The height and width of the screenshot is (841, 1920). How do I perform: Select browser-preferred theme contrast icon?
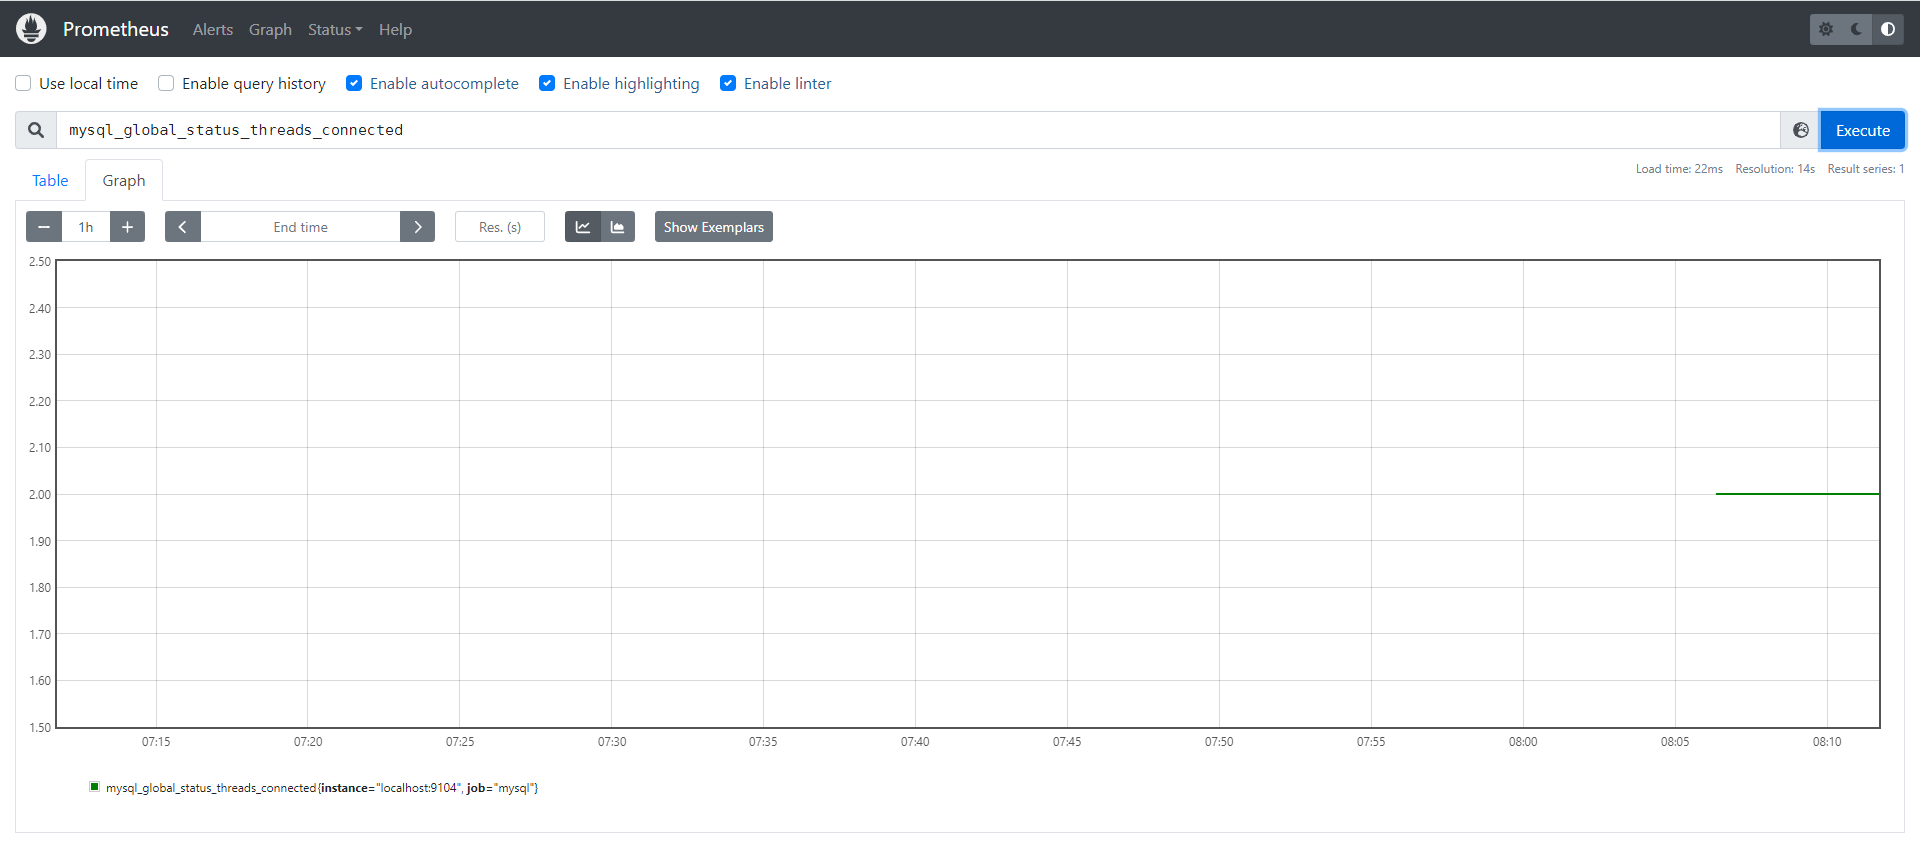(x=1888, y=29)
